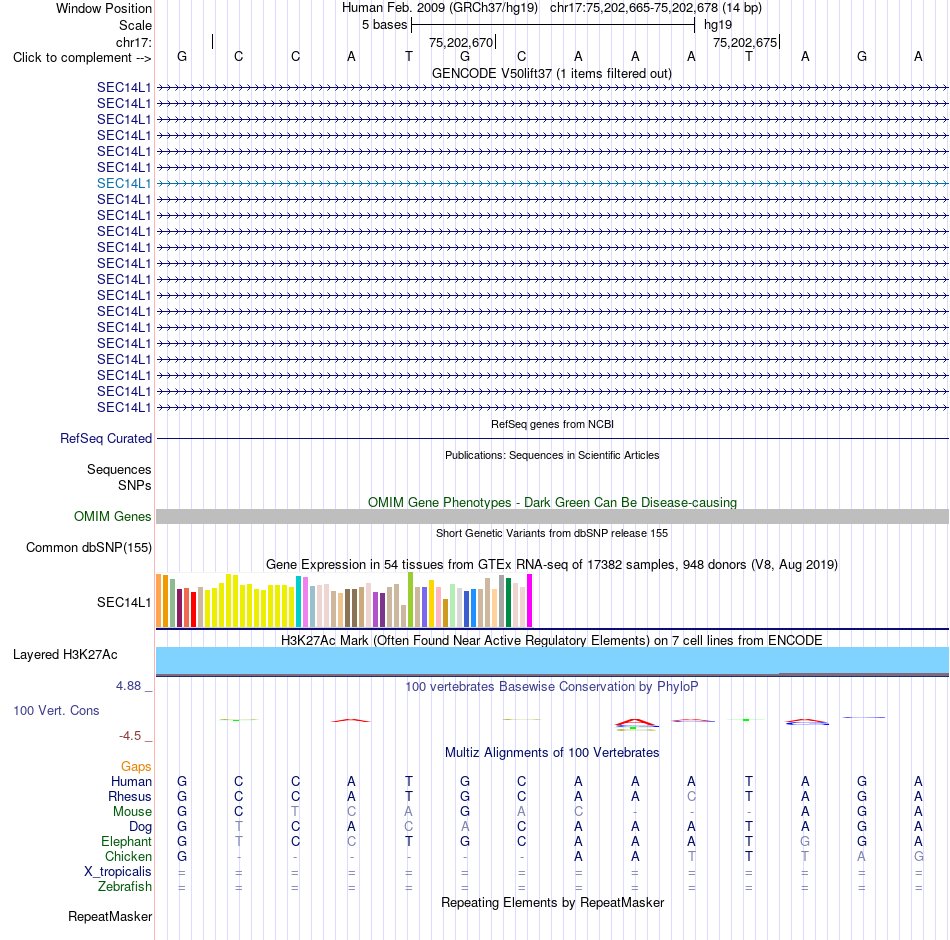Open 'Short Genetic Variants from dbSNP release 155'
This screenshot has height=940, width=950.
click(x=552, y=533)
